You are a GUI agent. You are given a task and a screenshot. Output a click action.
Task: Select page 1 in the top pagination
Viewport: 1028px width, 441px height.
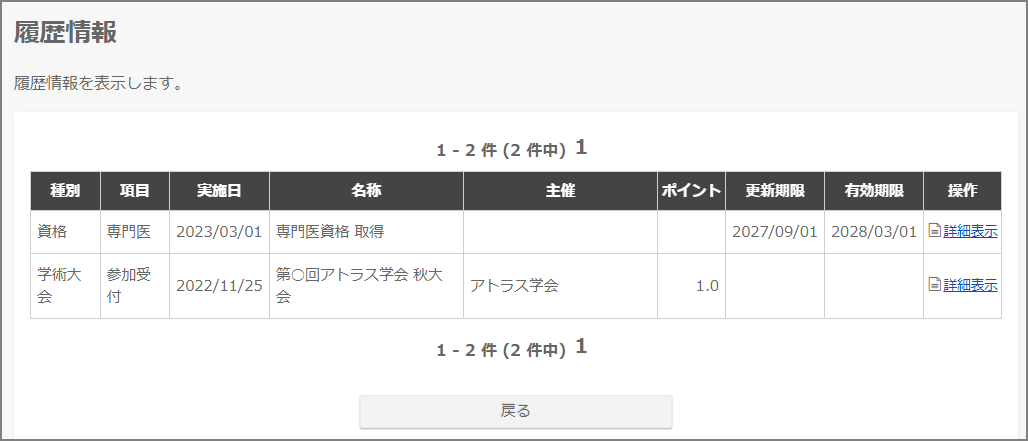coord(581,148)
